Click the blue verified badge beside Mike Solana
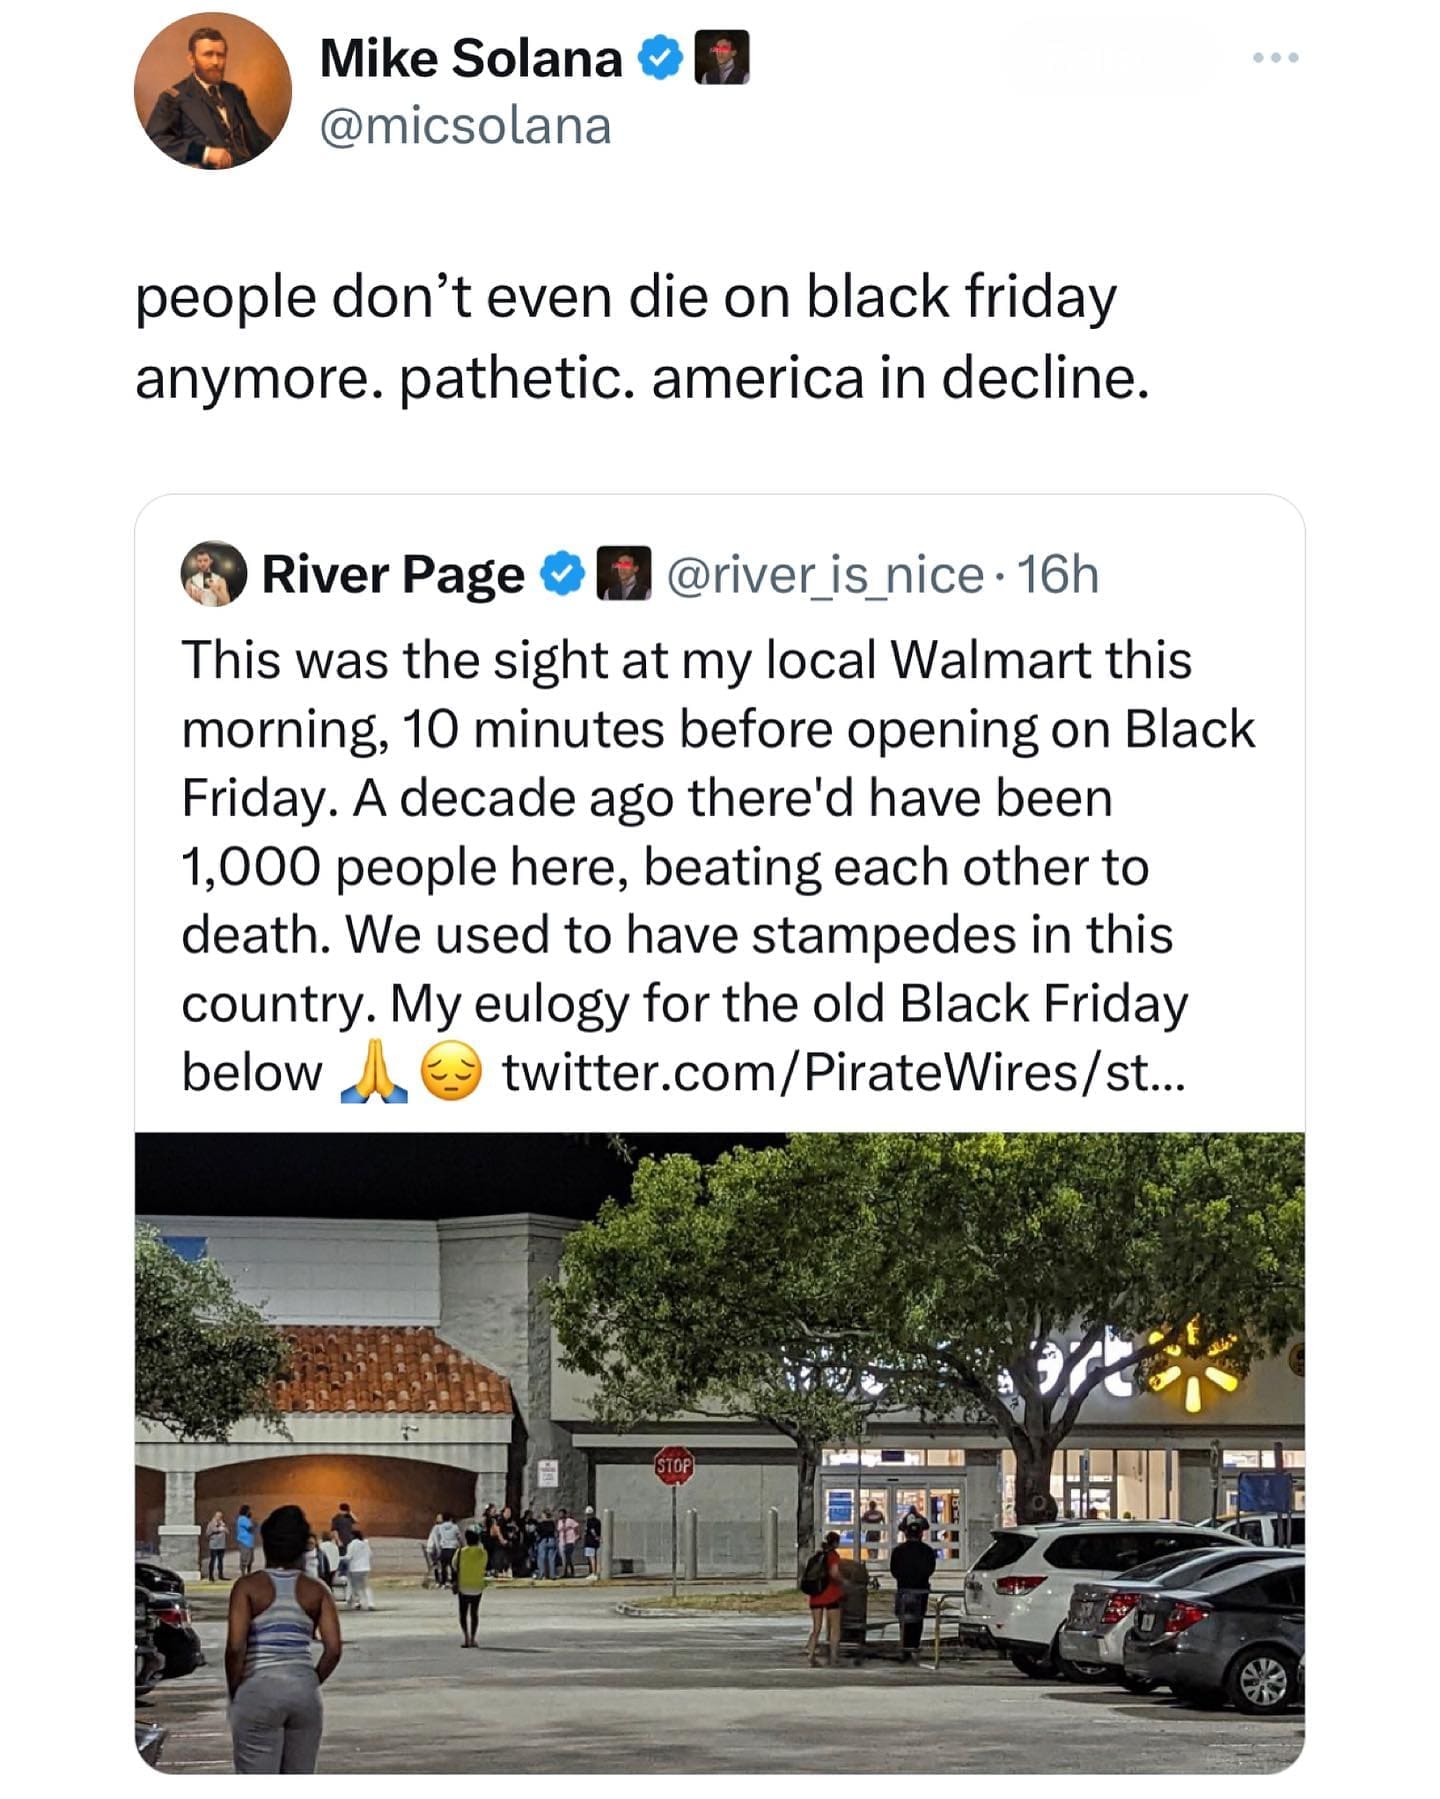Screen dimensions: 1440x1799 click(x=661, y=59)
